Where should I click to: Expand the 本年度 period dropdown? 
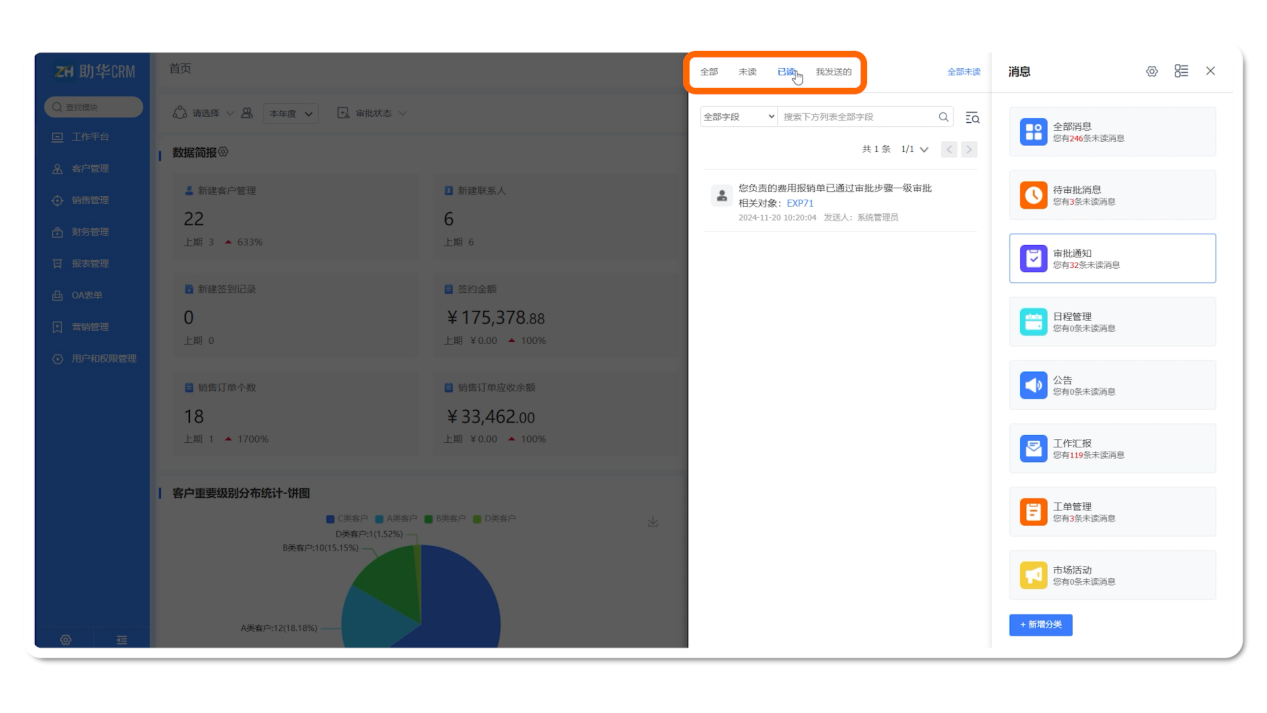pyautogui.click(x=290, y=114)
